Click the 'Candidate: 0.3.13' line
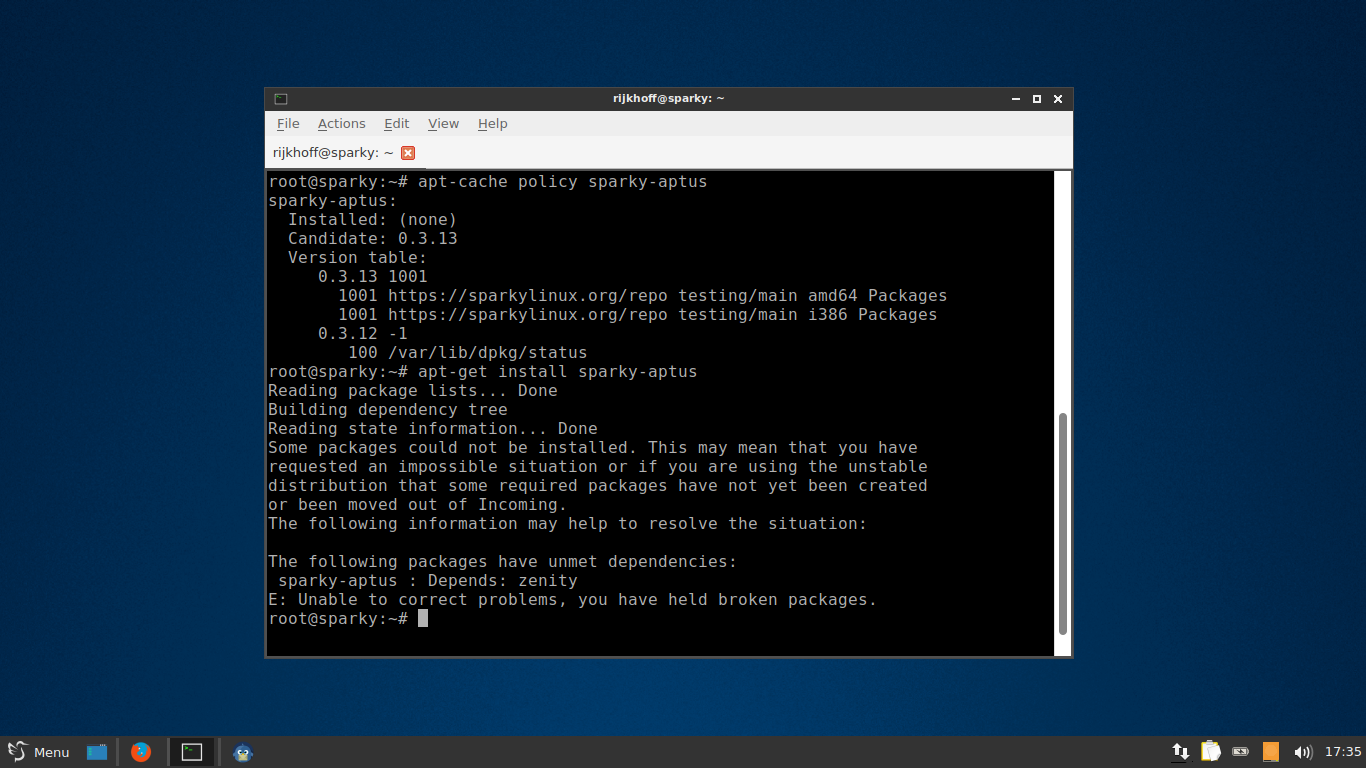 click(x=372, y=239)
